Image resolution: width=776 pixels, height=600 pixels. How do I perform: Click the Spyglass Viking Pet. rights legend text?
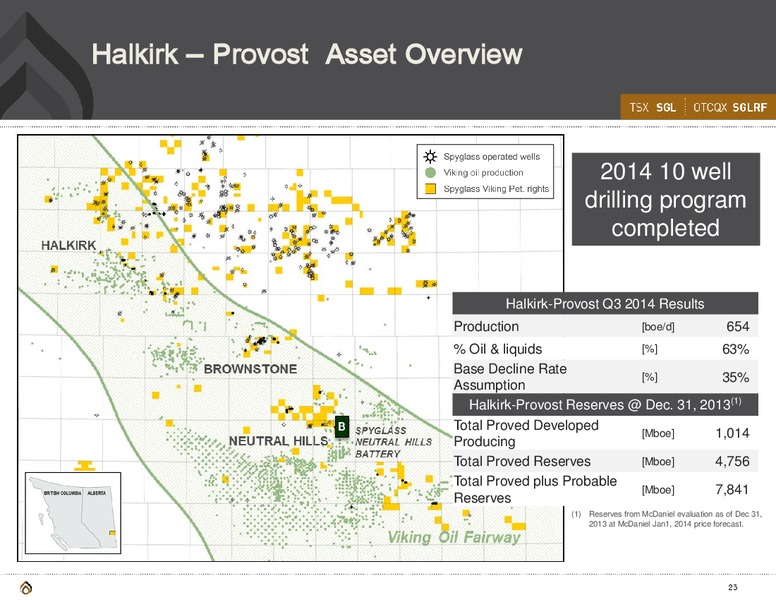(x=496, y=189)
